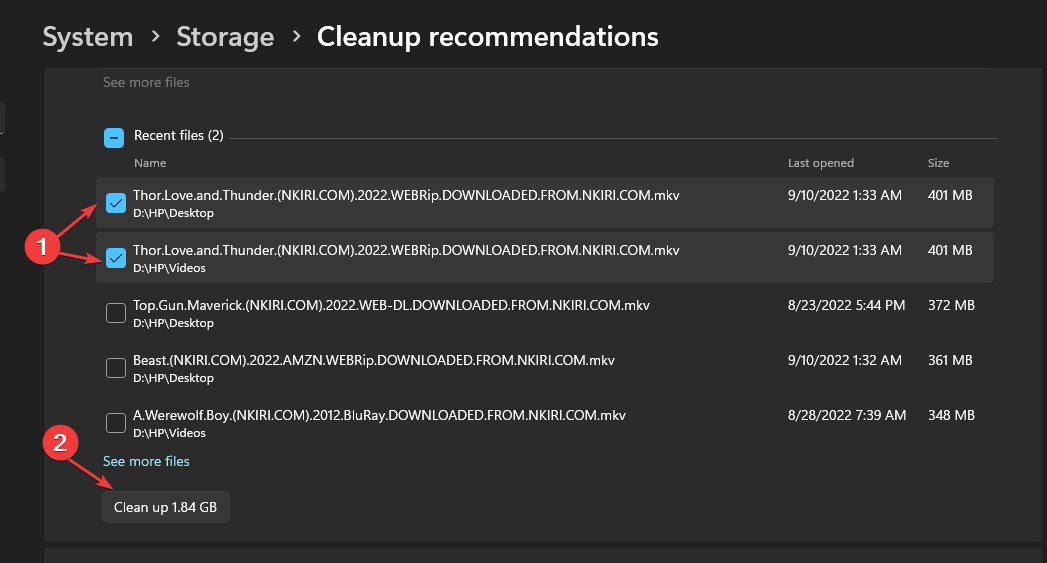
Task: Select the Beast 2022 AMZN file checkbox
Action: [x=116, y=367]
